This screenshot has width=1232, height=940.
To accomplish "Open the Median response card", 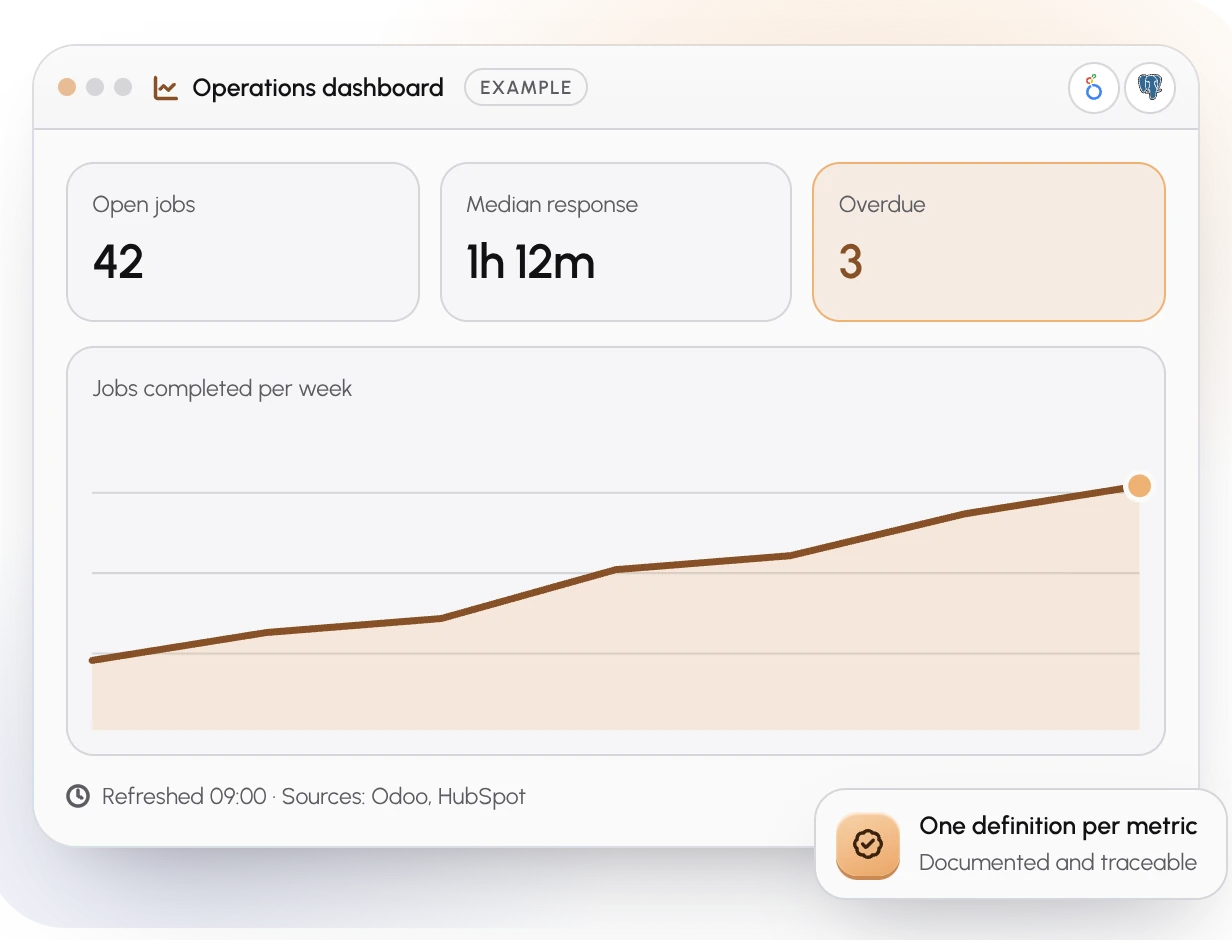I will pyautogui.click(x=616, y=242).
